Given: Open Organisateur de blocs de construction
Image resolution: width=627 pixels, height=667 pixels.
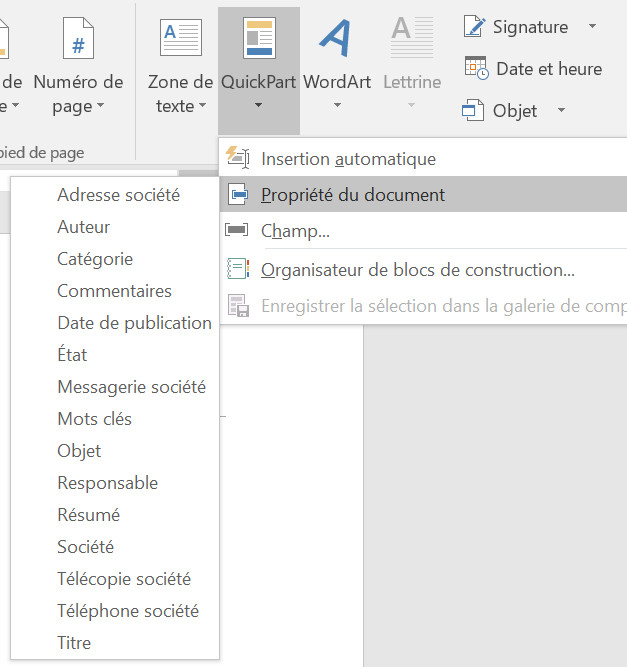Looking at the screenshot, I should click(417, 270).
